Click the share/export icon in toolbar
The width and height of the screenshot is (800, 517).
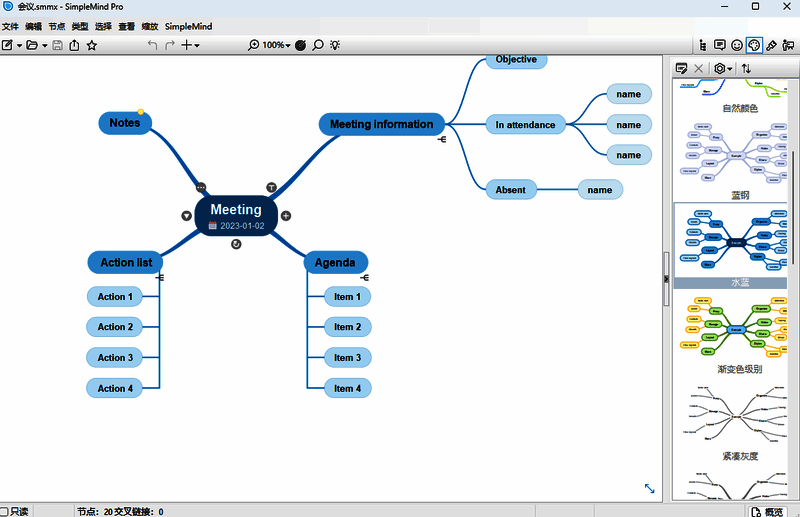(x=74, y=45)
